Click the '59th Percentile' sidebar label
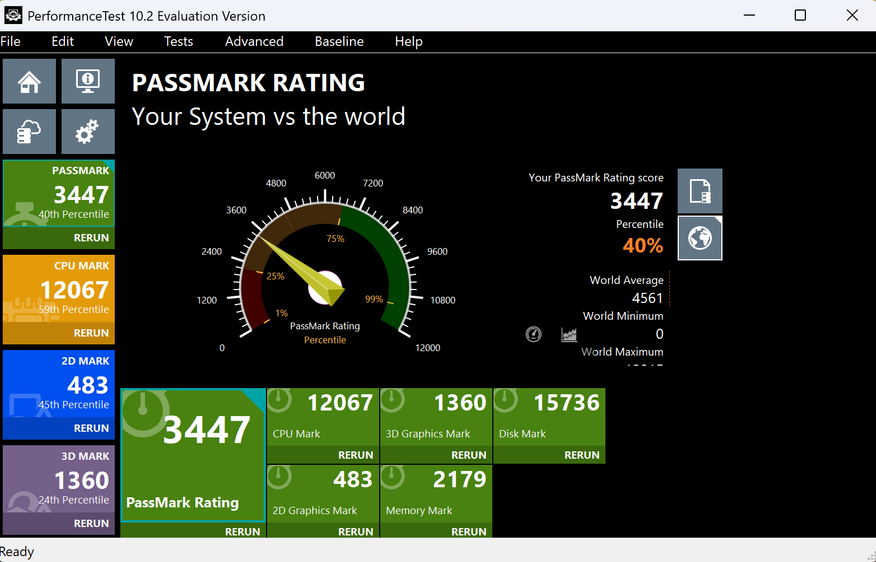 coord(74,309)
